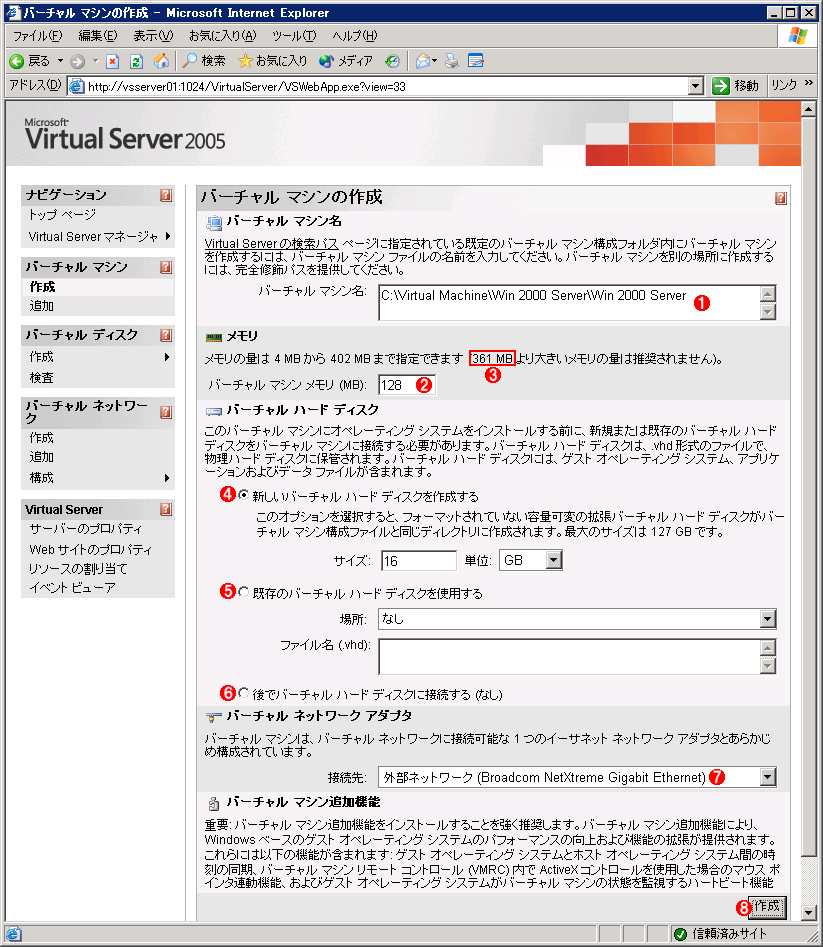Click the History toolbar icon
Screen dimensions: 823x947
(392, 61)
